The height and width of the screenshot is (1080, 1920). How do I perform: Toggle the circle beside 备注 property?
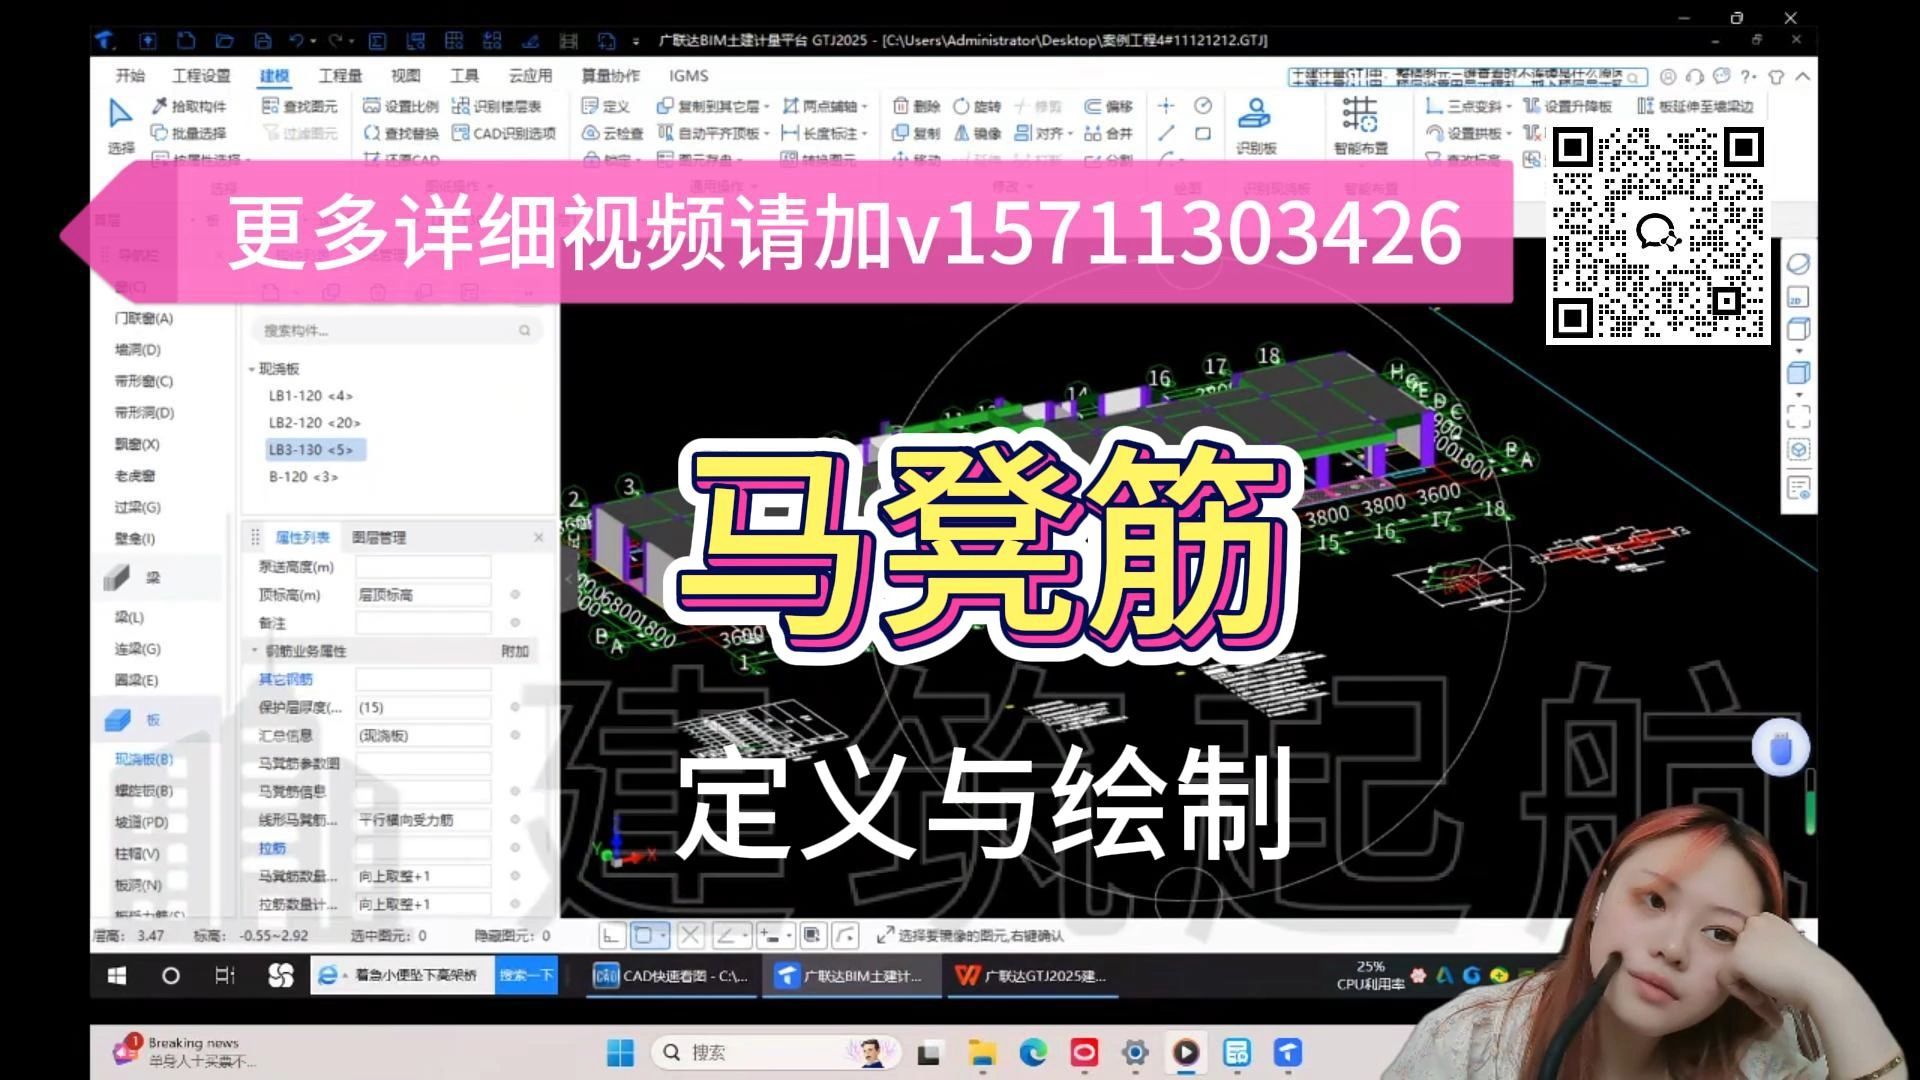(x=515, y=623)
